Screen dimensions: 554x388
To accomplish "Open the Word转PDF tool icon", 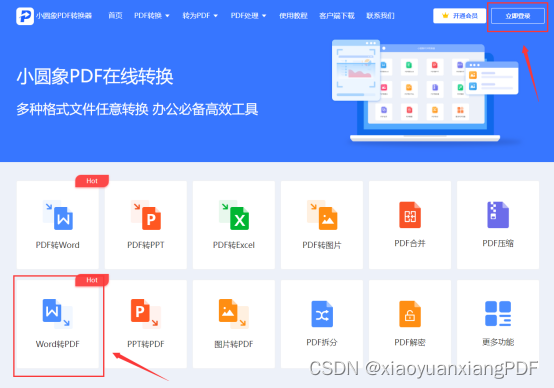I will (58, 313).
